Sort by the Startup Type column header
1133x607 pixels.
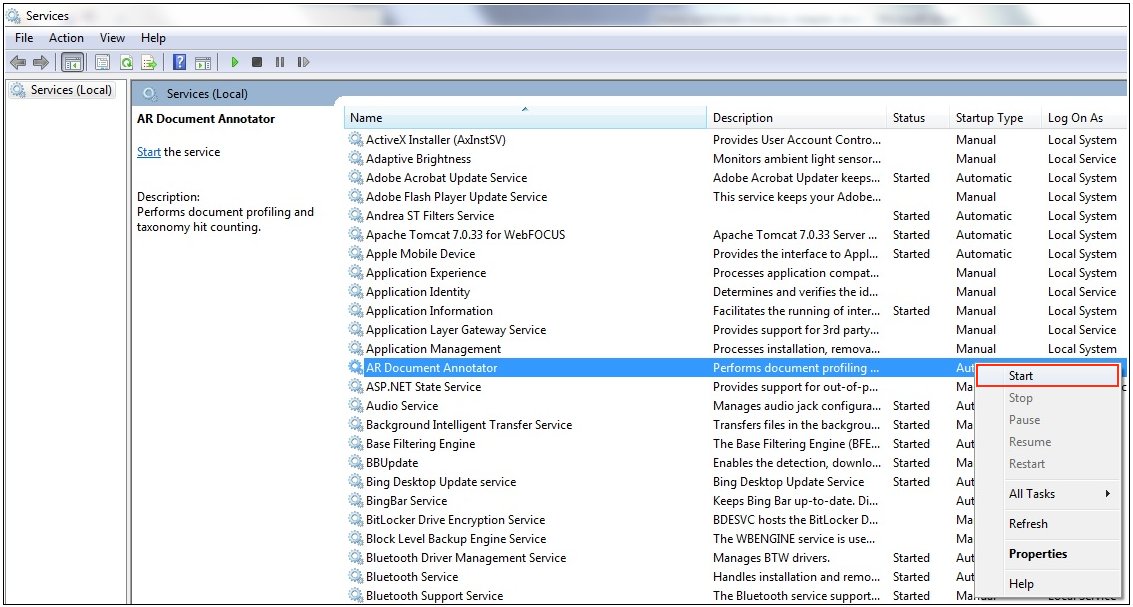click(x=995, y=118)
